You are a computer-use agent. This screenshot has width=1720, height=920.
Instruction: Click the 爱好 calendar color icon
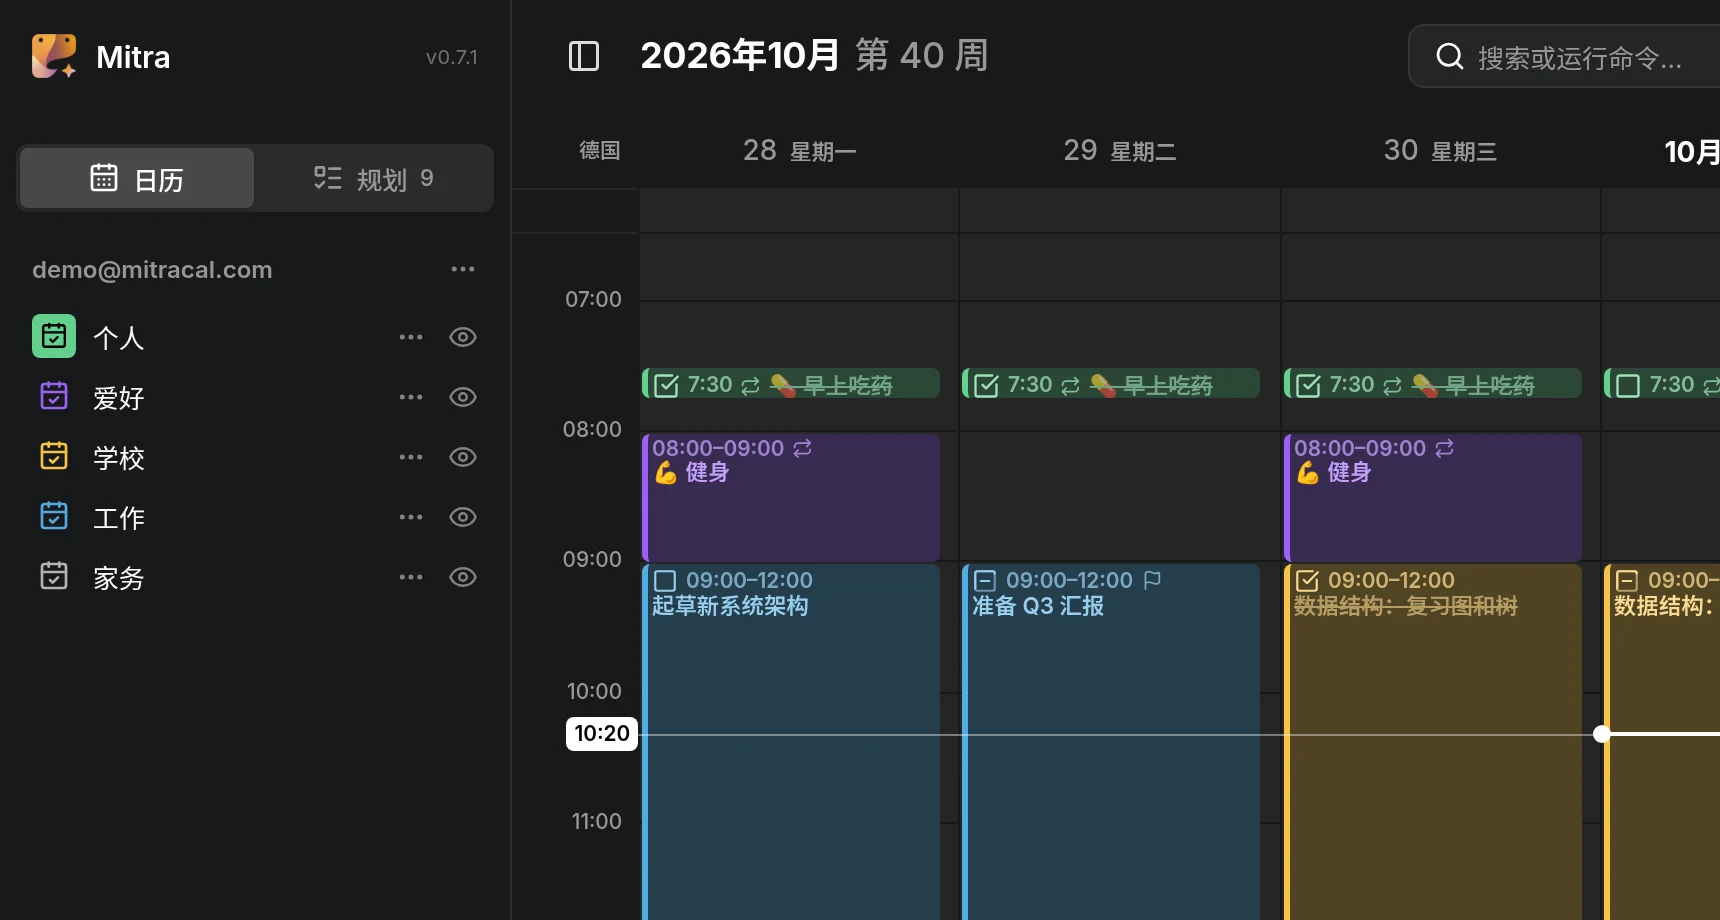pos(54,396)
